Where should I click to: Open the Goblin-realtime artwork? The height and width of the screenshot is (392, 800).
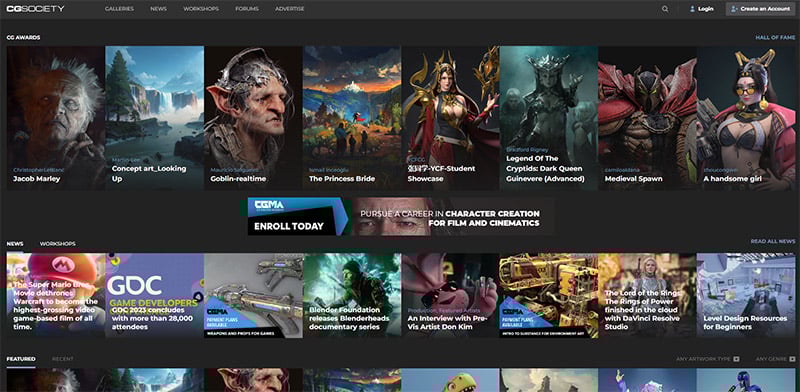(253, 118)
